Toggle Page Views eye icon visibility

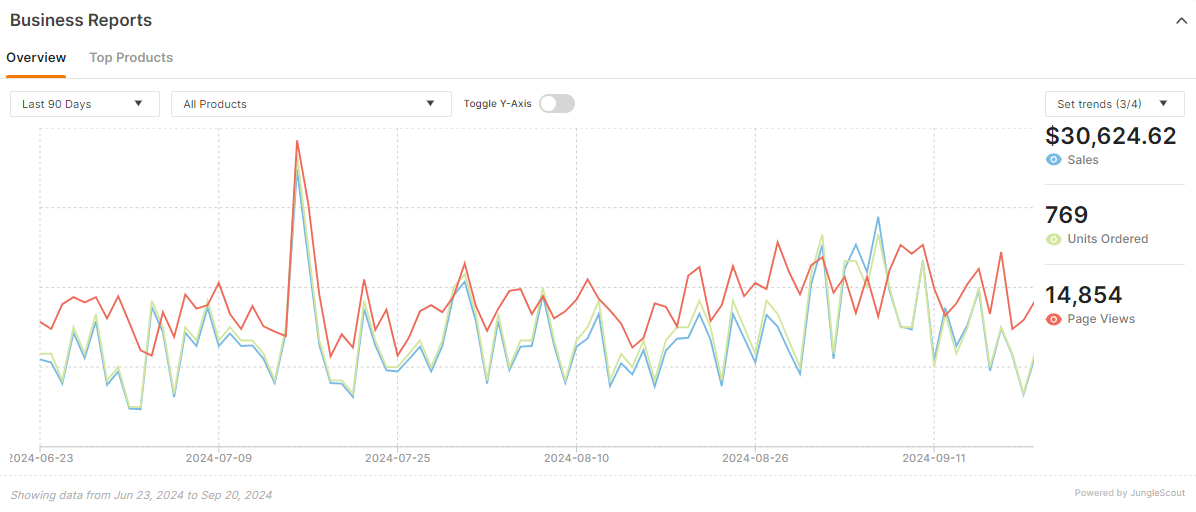tap(1053, 319)
